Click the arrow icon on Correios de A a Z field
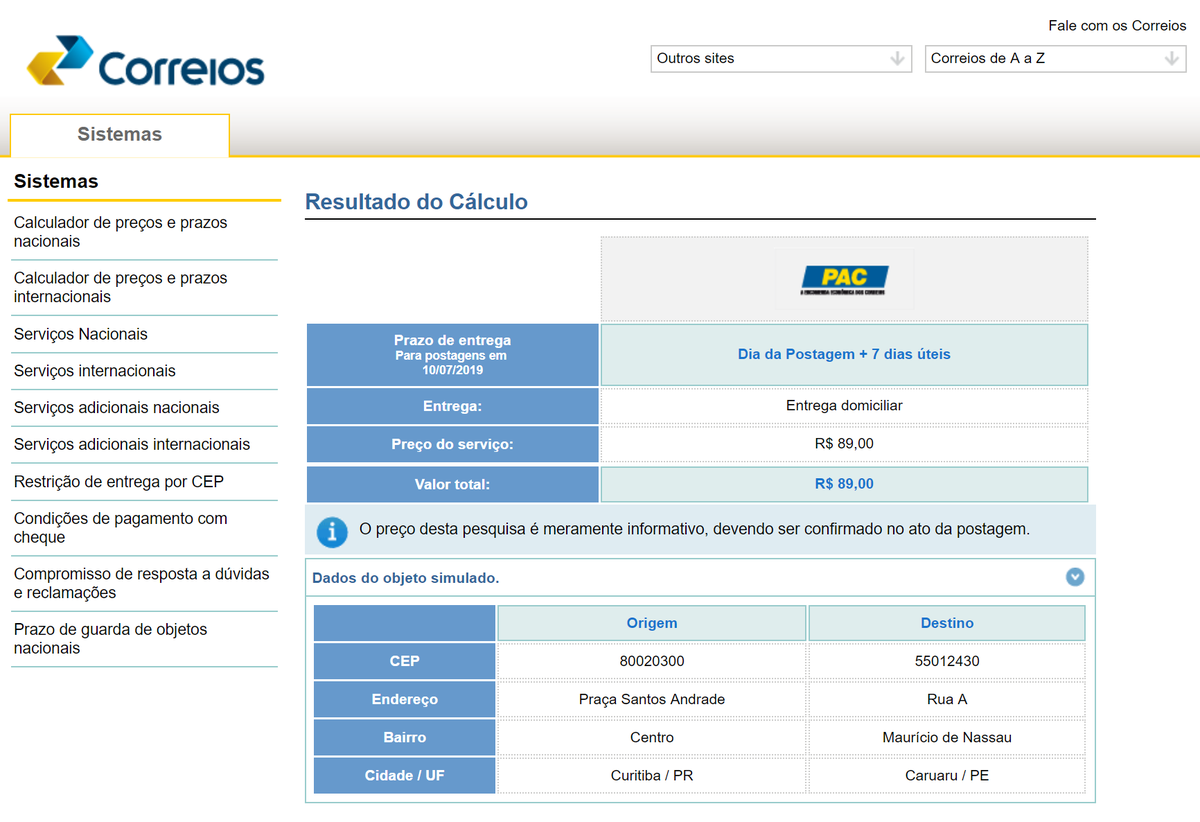This screenshot has height=822, width=1200. (x=1172, y=59)
